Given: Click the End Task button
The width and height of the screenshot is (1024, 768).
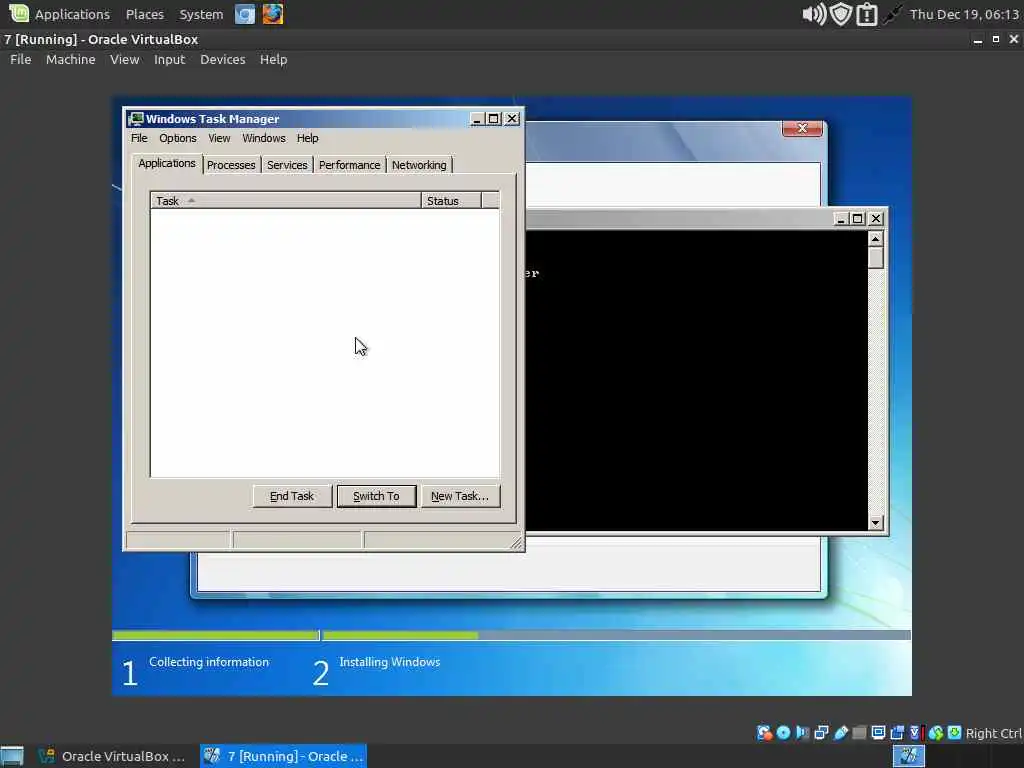Looking at the screenshot, I should pos(292,496).
